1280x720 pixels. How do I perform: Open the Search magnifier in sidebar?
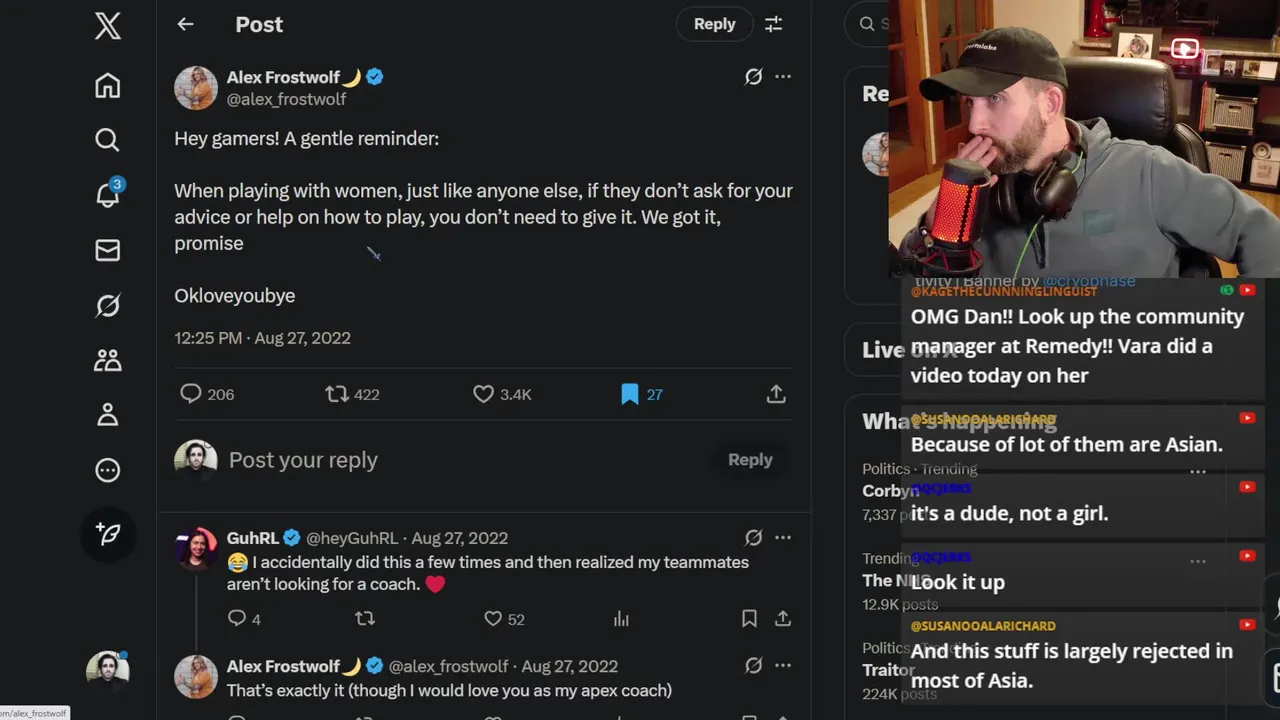pos(108,139)
